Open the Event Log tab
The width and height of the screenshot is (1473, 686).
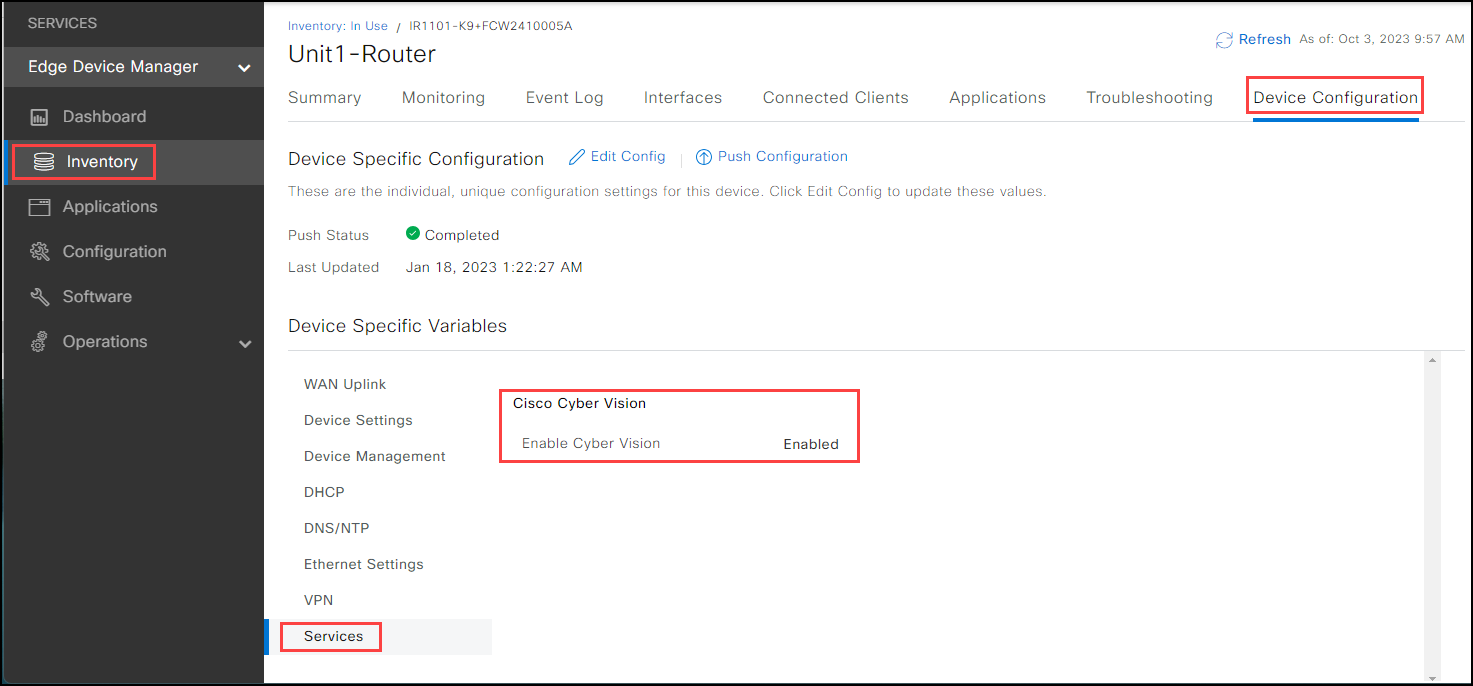[565, 98]
